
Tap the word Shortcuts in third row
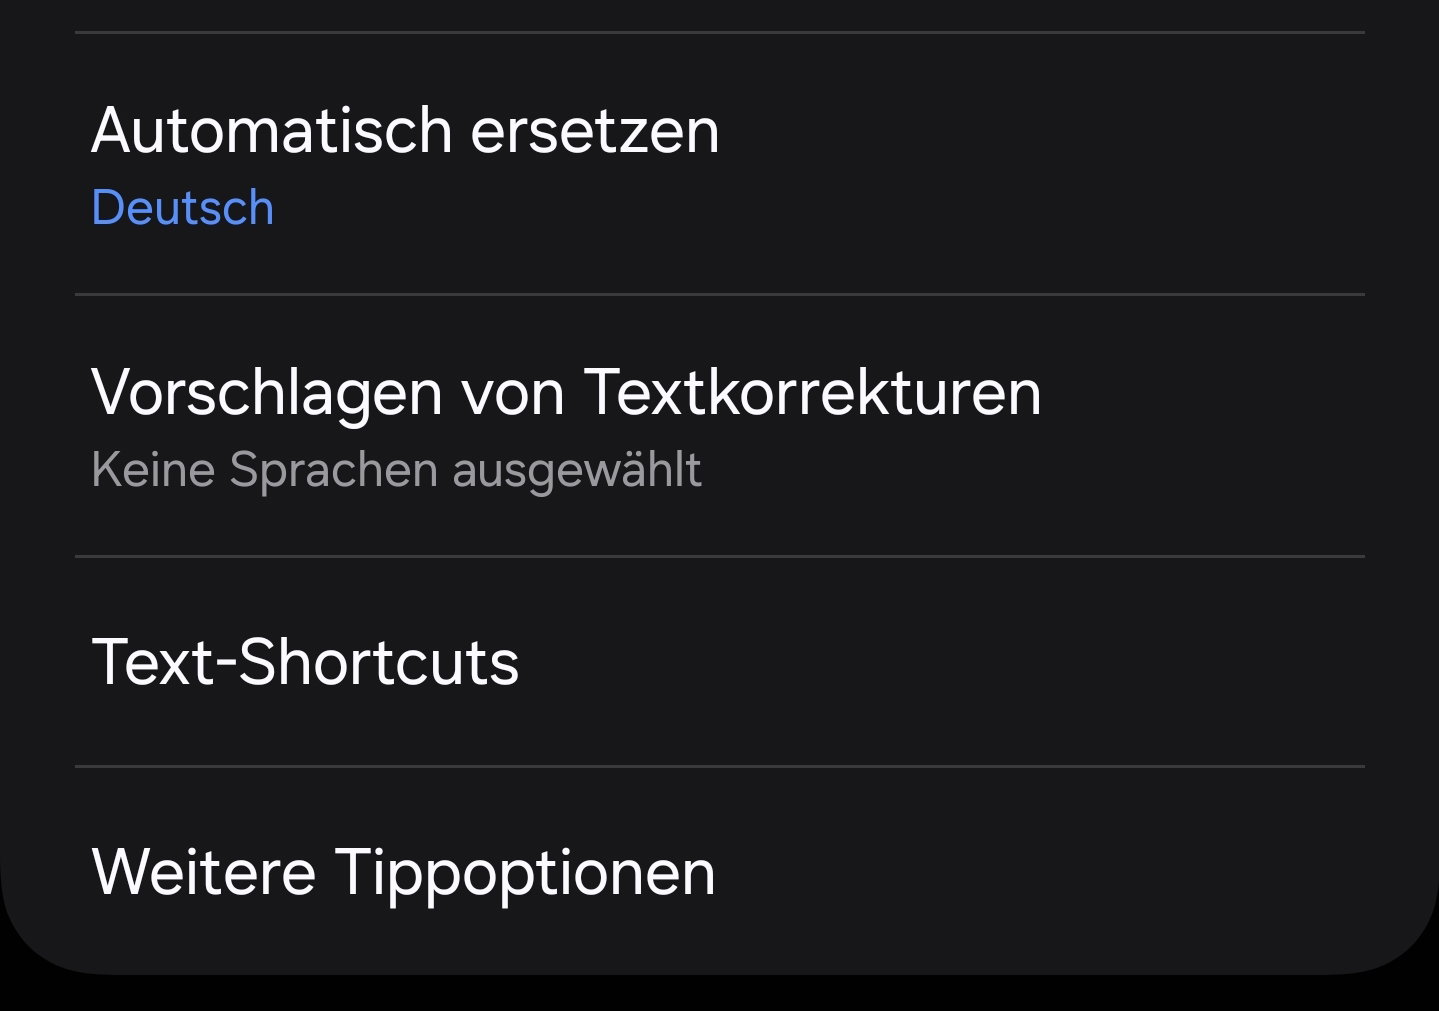[379, 662]
